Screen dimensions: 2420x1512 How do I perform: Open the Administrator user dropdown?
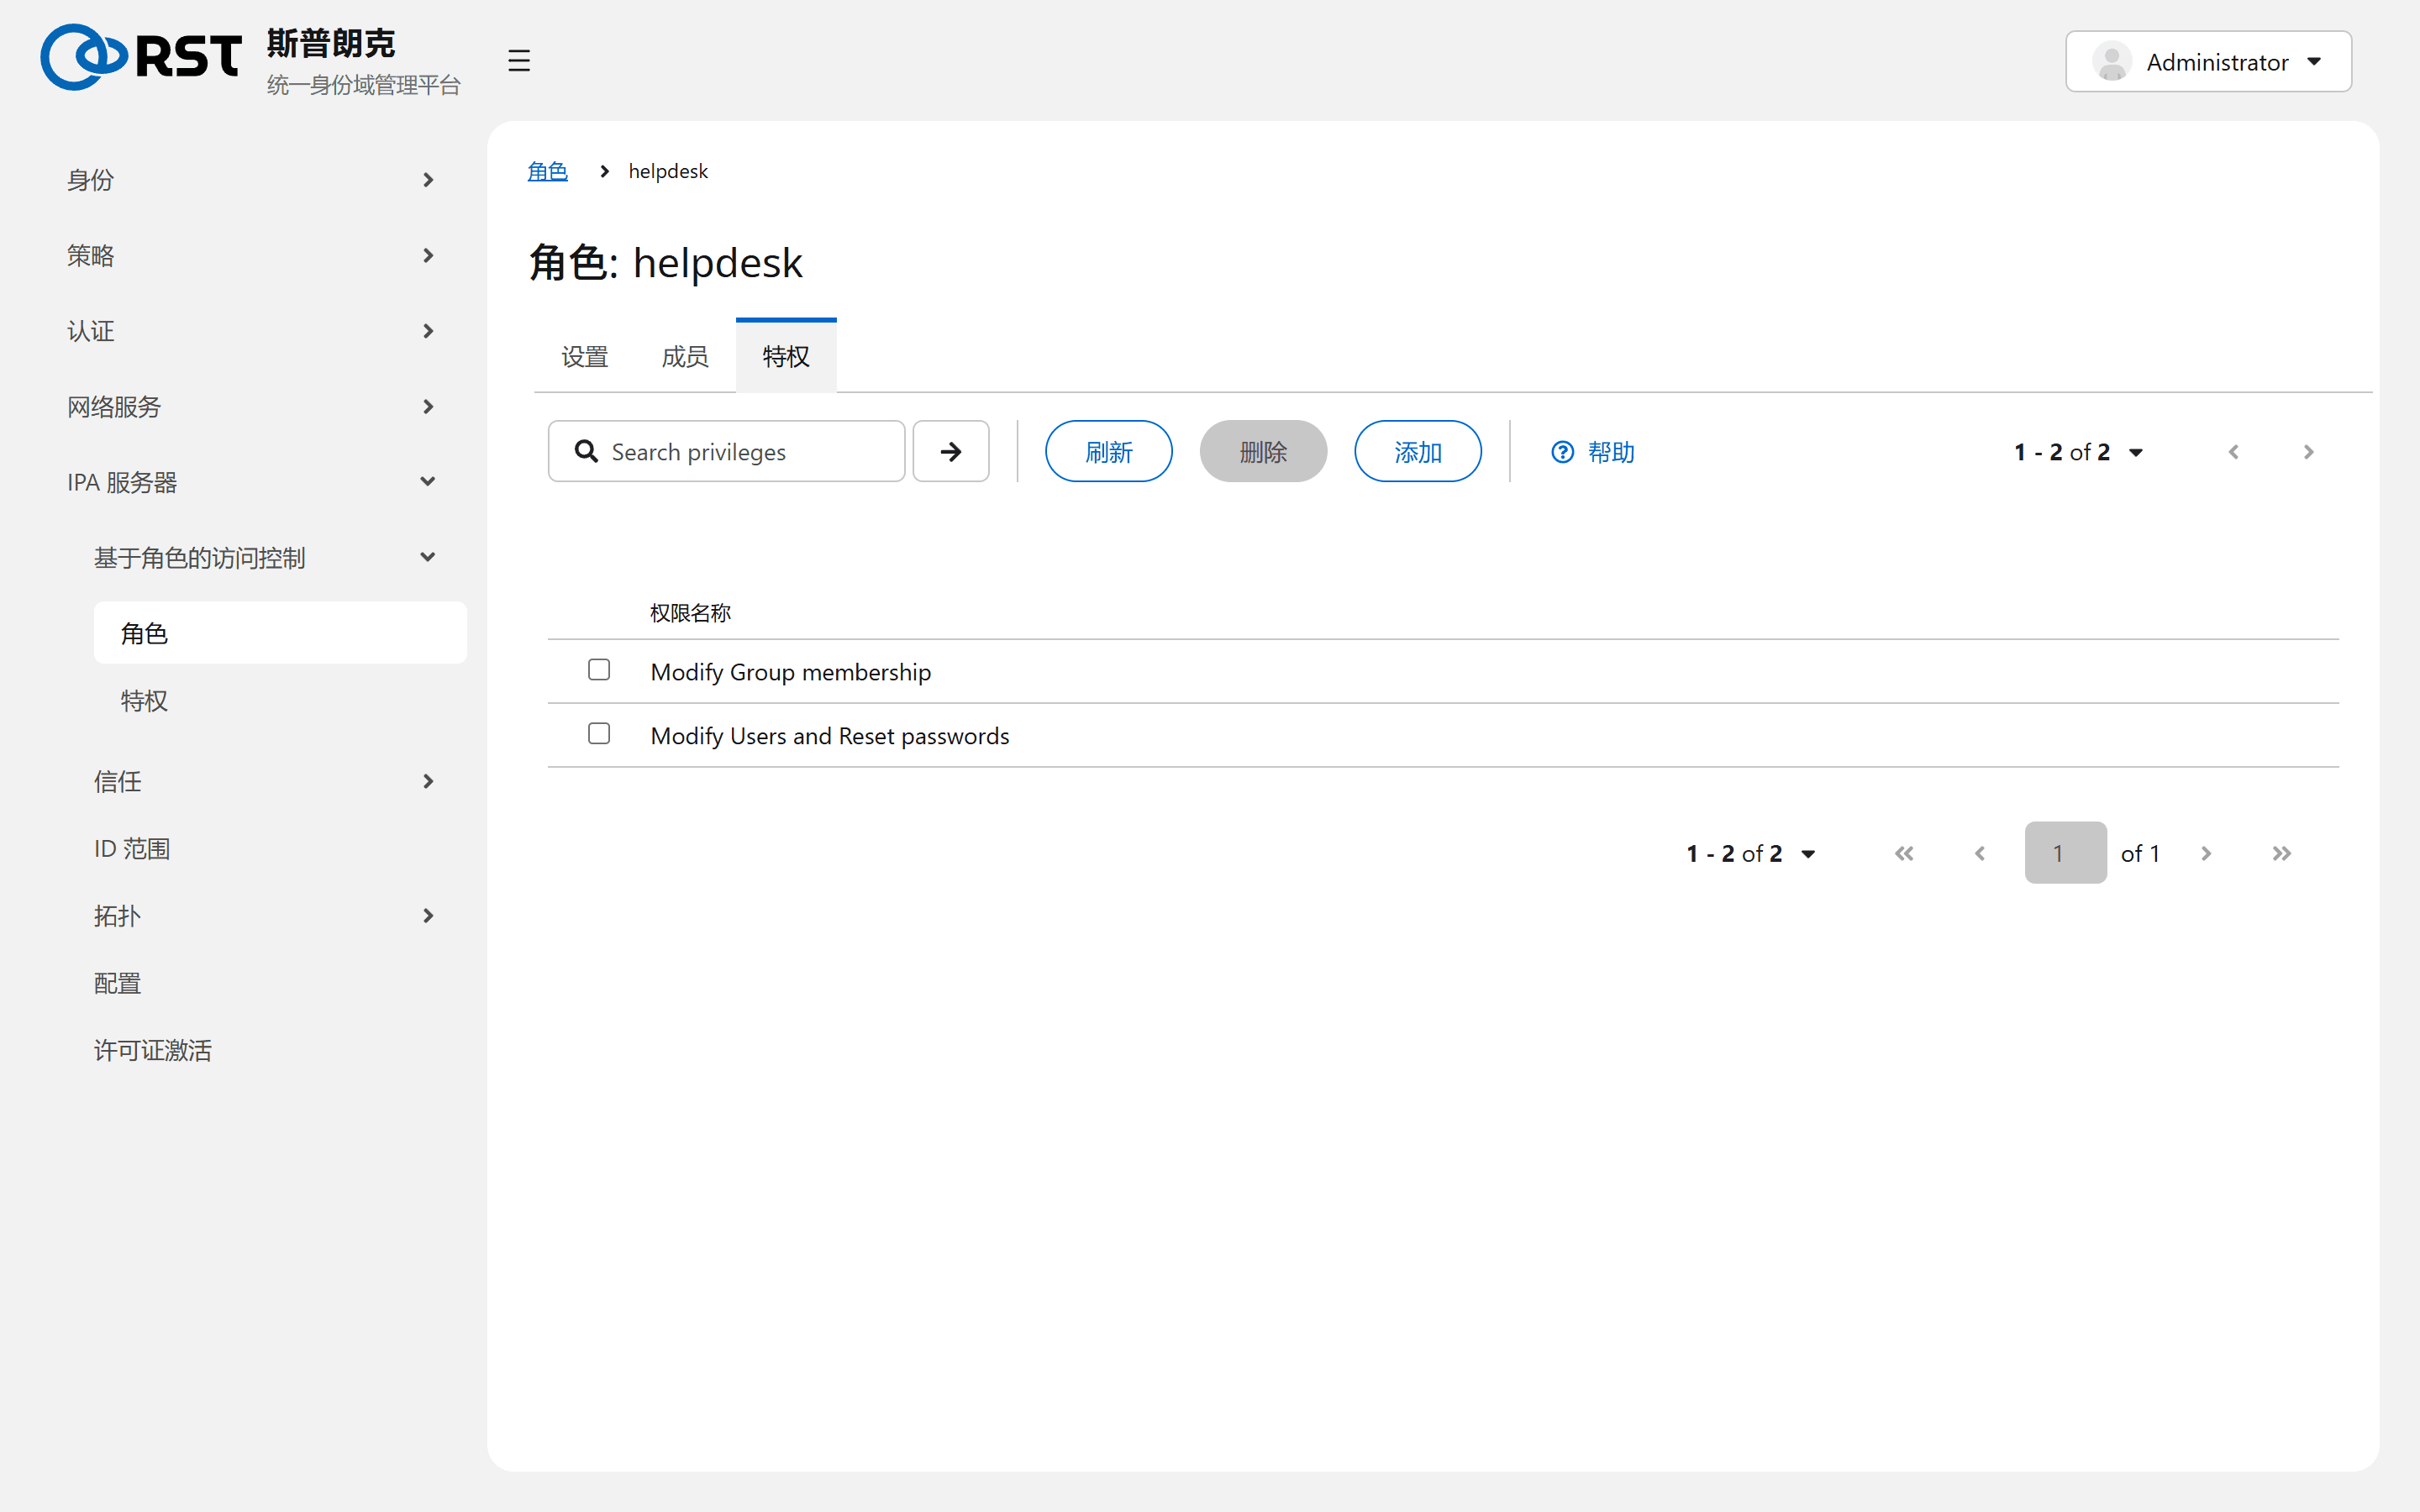(2208, 62)
